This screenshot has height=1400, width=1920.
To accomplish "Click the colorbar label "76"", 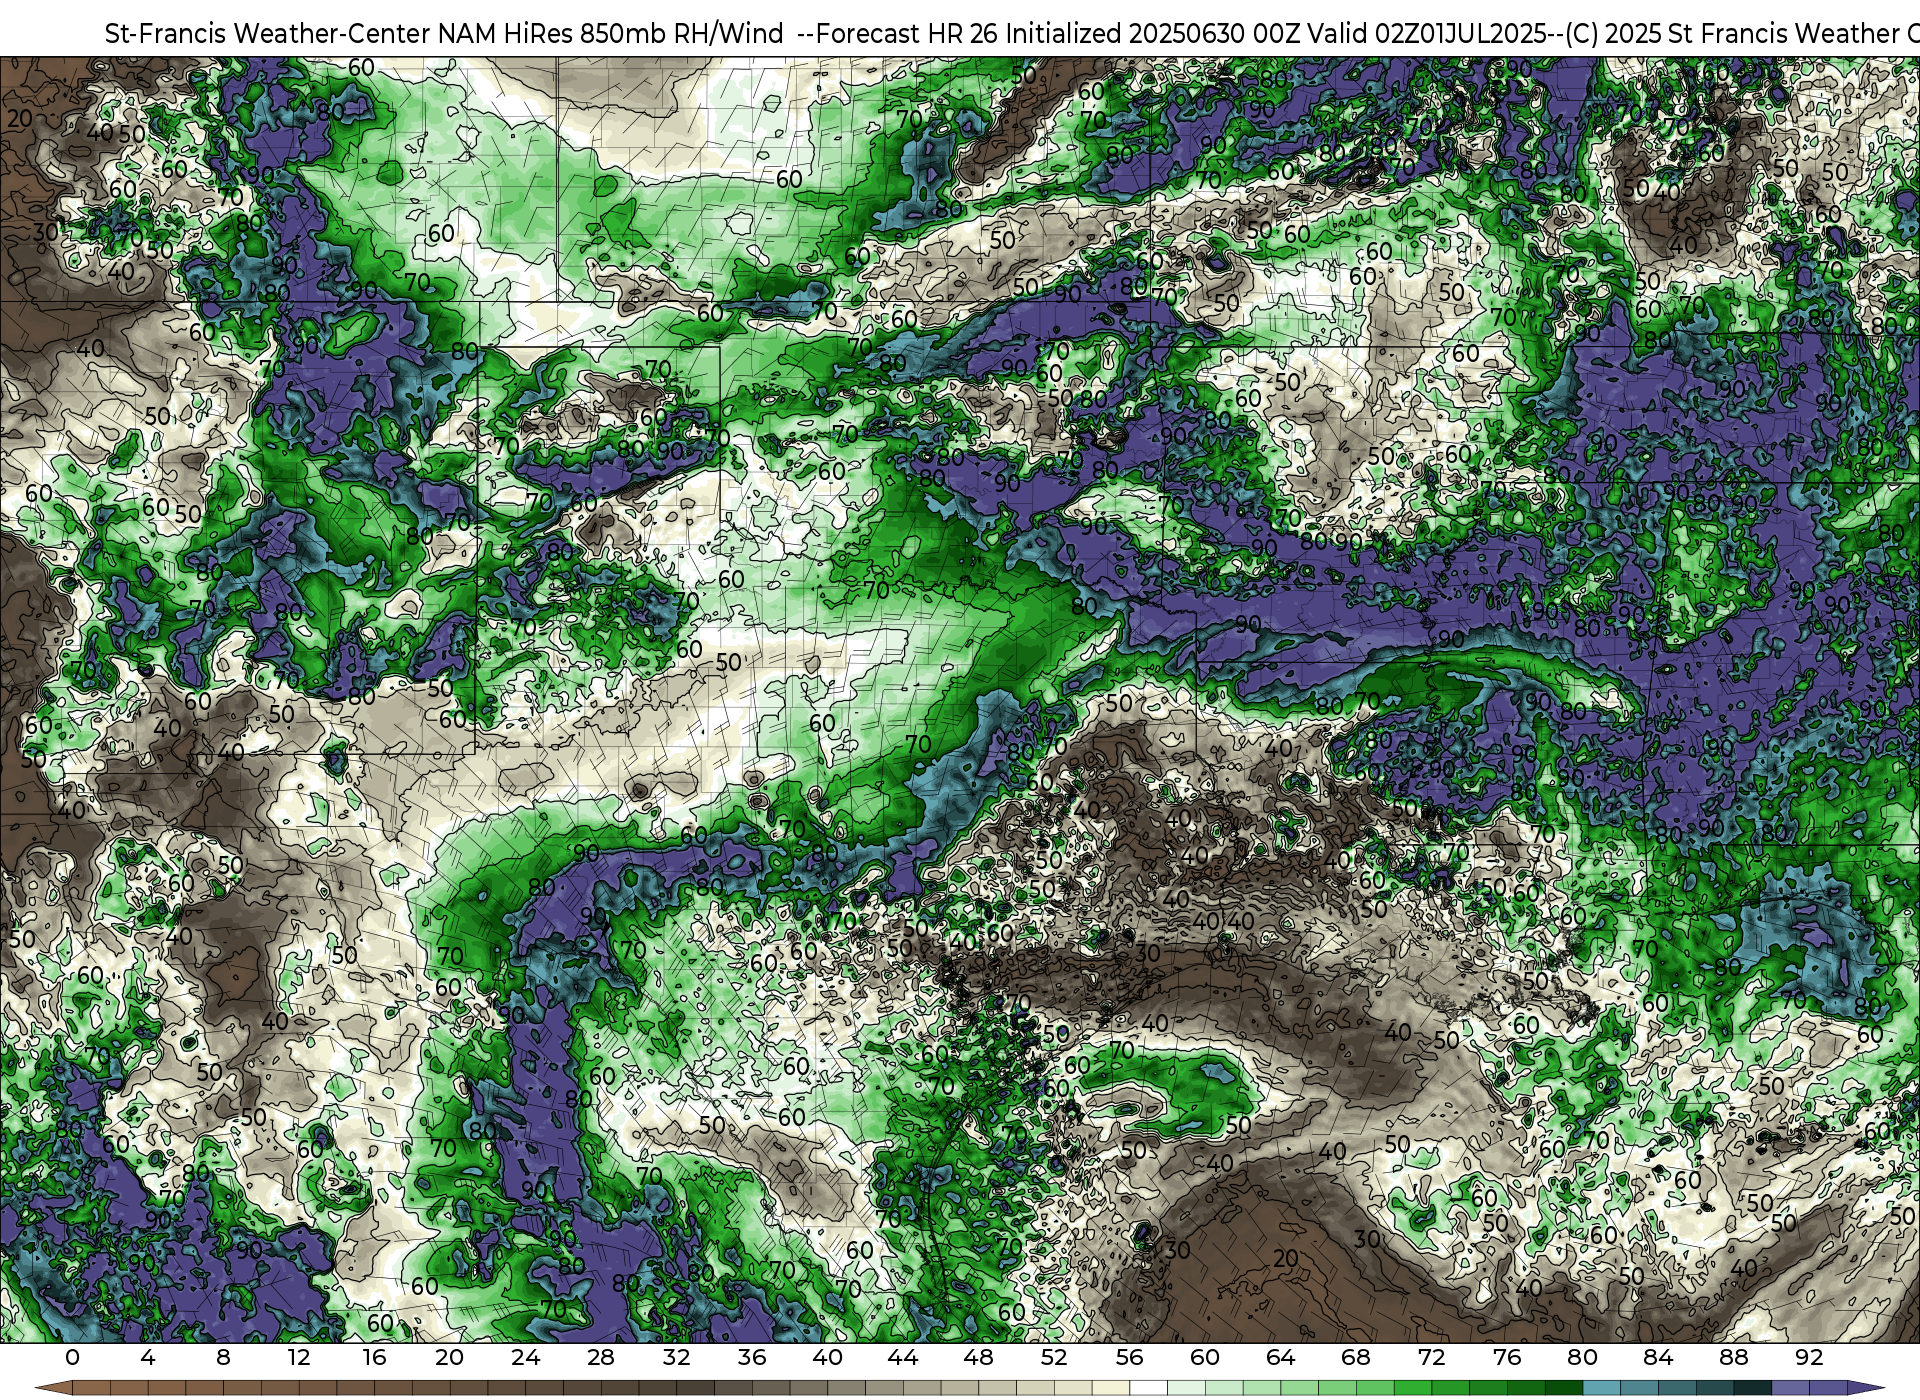I will (1507, 1358).
